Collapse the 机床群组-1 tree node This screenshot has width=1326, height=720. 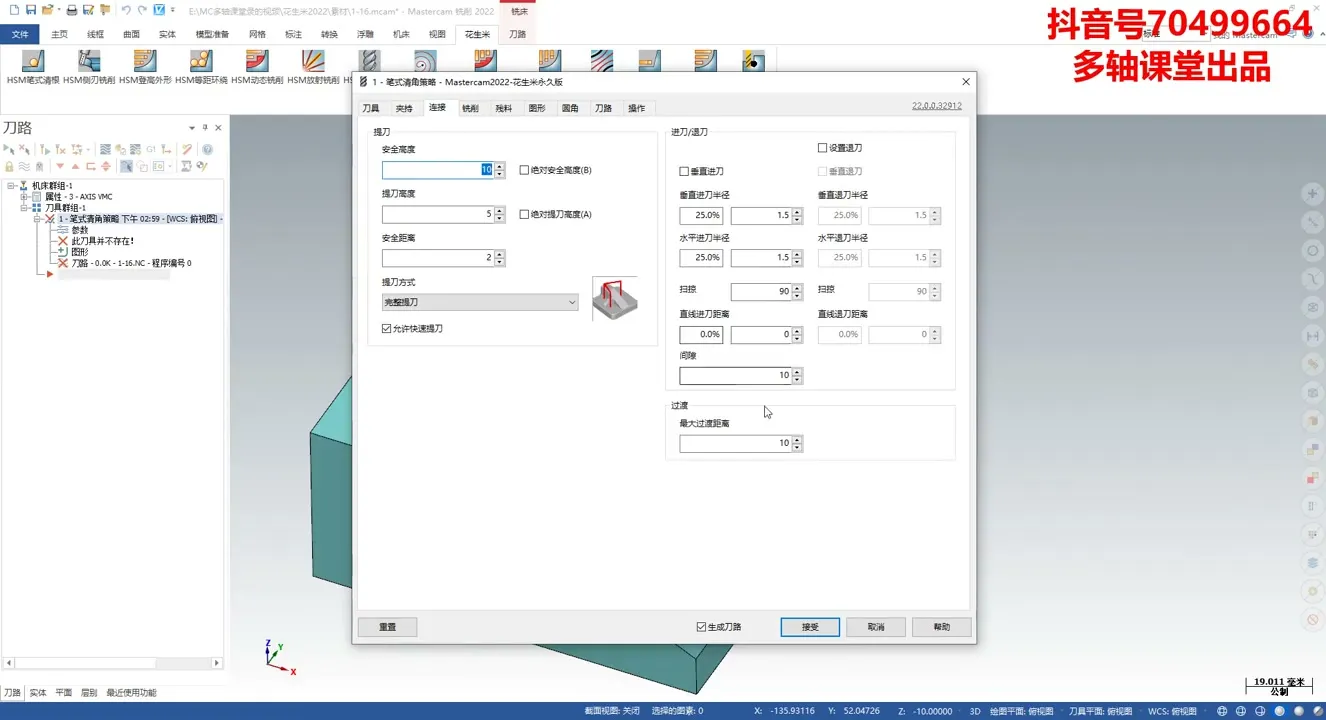click(x=11, y=186)
